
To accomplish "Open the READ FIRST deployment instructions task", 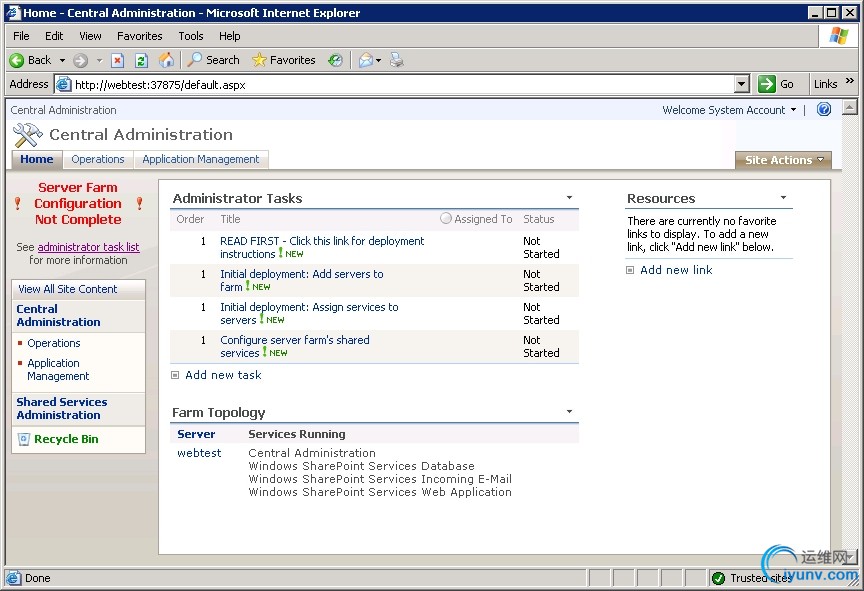I will (322, 247).
